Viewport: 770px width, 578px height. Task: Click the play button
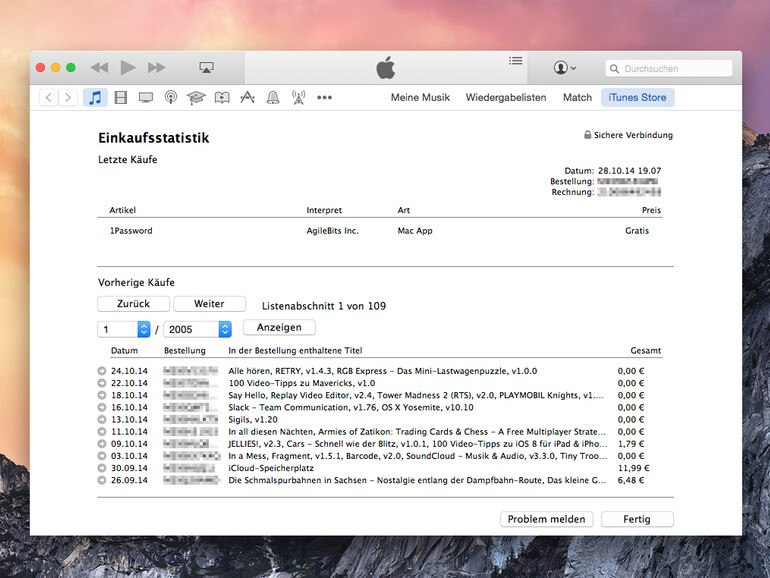[x=128, y=68]
